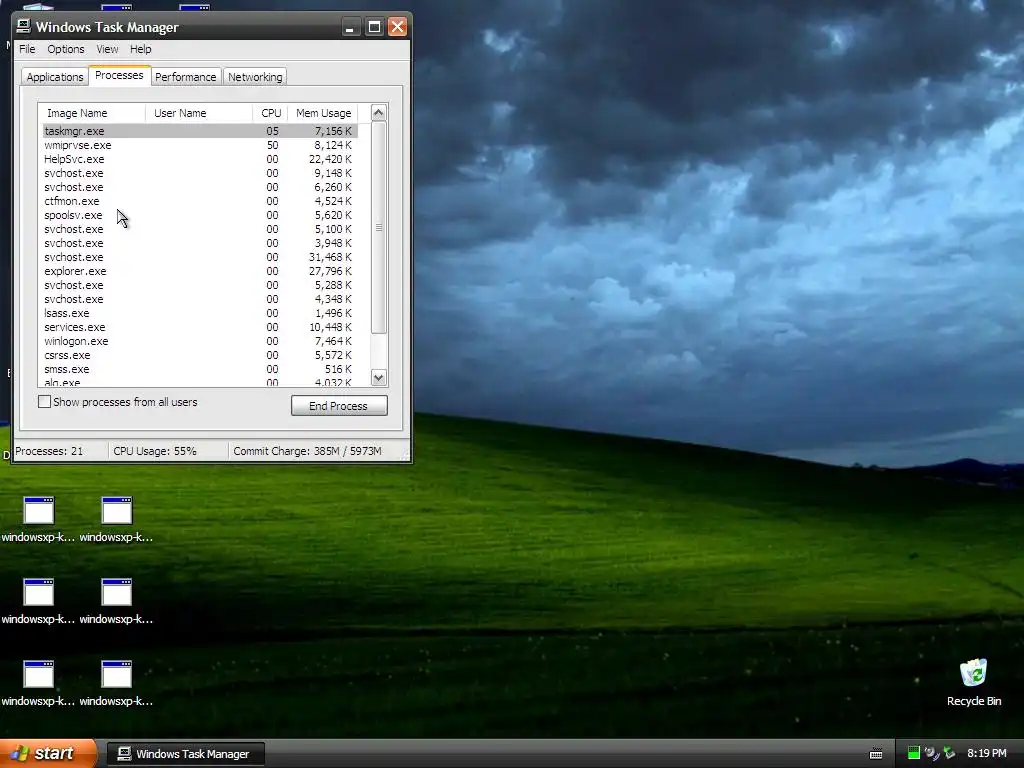The image size is (1024, 768).
Task: Switch to the Performance tab
Action: pyautogui.click(x=185, y=77)
